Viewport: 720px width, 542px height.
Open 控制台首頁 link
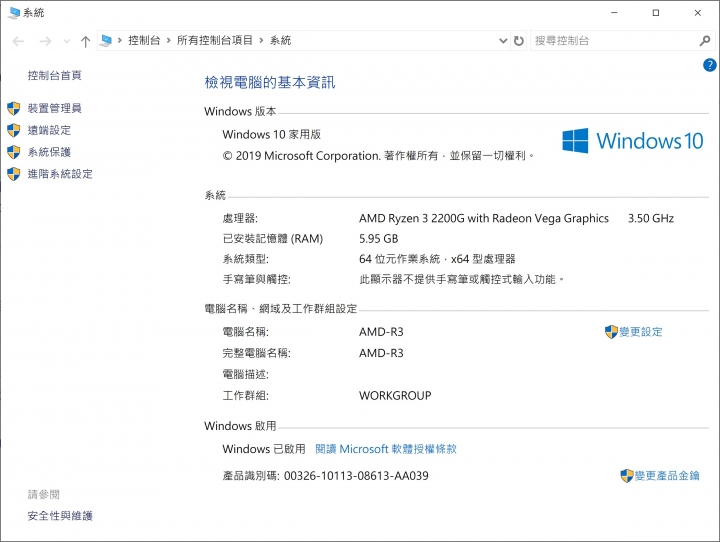[x=55, y=75]
